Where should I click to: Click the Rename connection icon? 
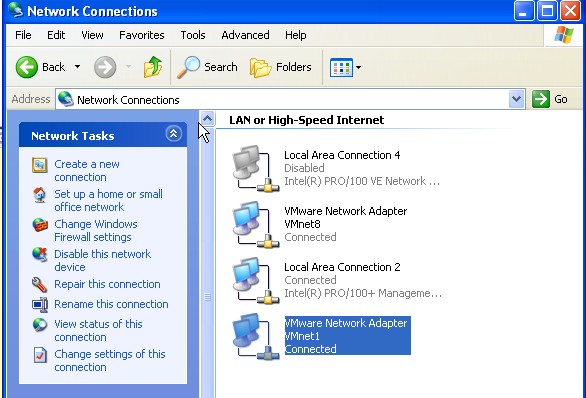point(40,305)
